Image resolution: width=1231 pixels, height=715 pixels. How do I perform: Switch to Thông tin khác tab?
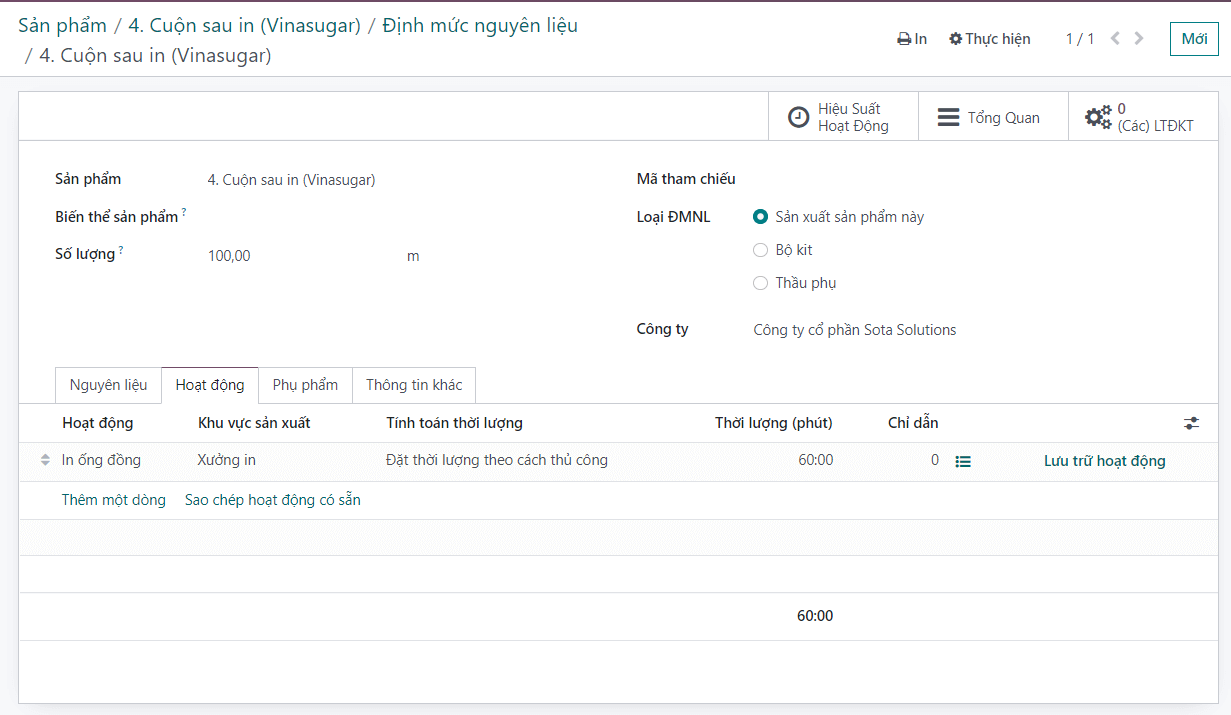[414, 385]
